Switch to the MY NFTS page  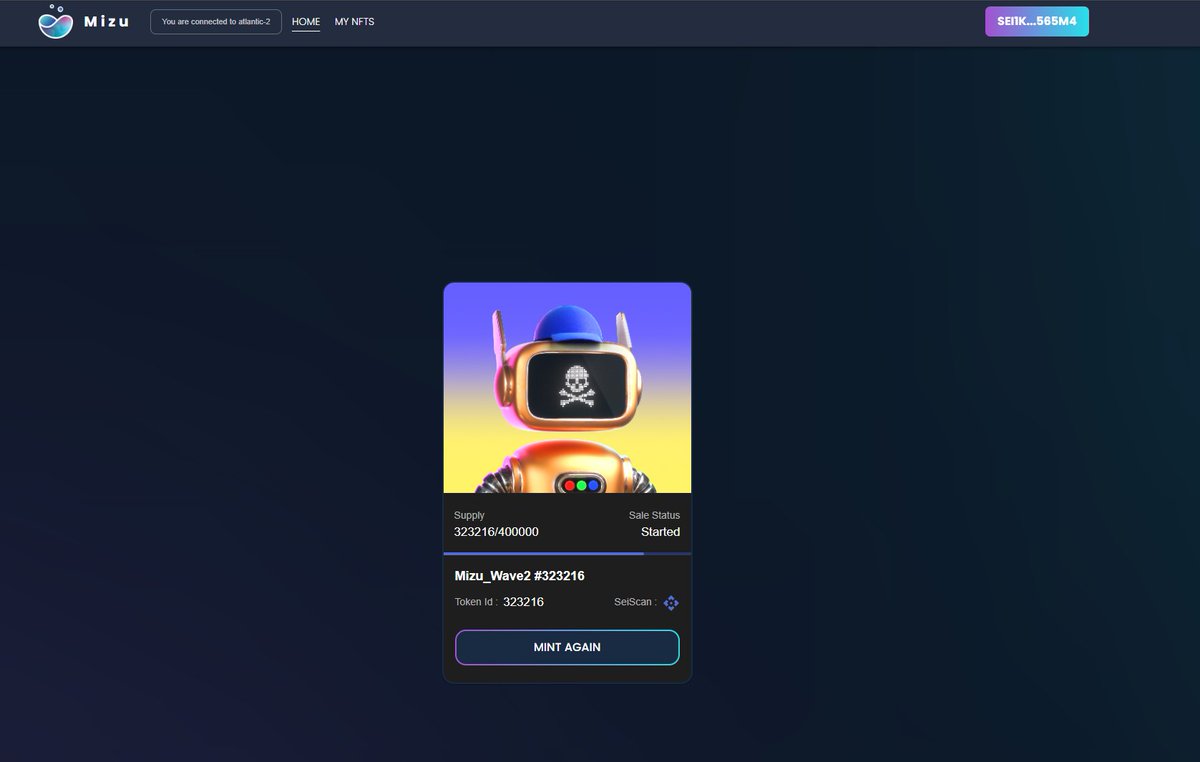pyautogui.click(x=355, y=21)
